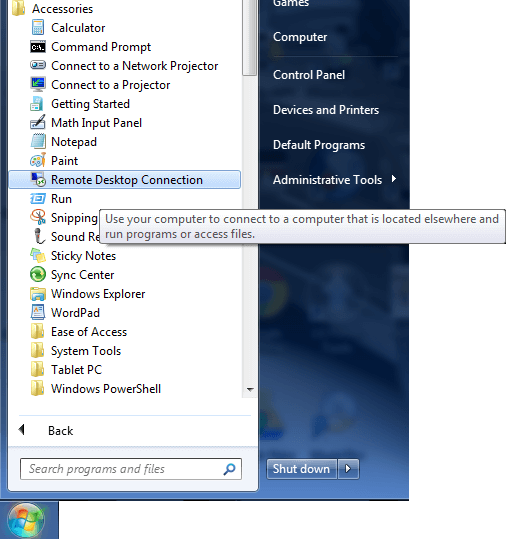Click the Search programs and files box

[131, 469]
